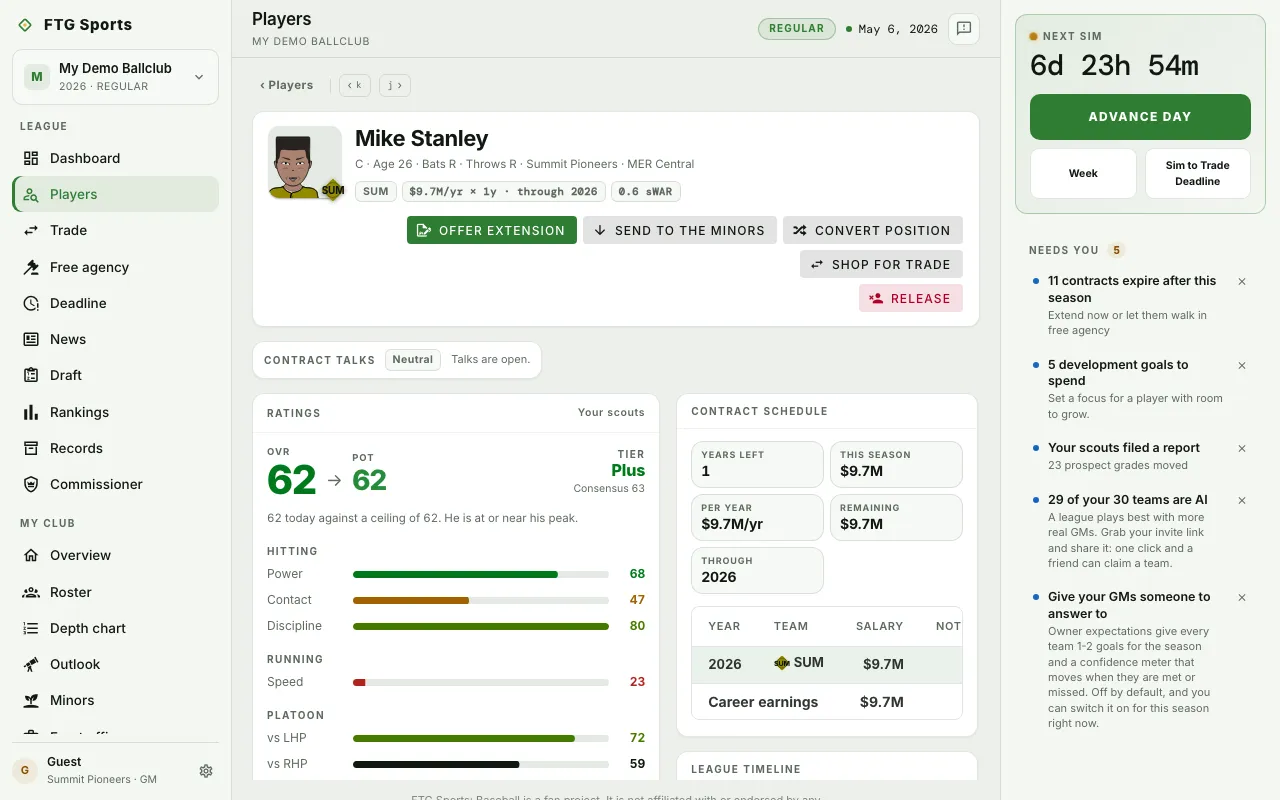The width and height of the screenshot is (1280, 800).
Task: Click the Advance Day button
Action: coord(1140,116)
